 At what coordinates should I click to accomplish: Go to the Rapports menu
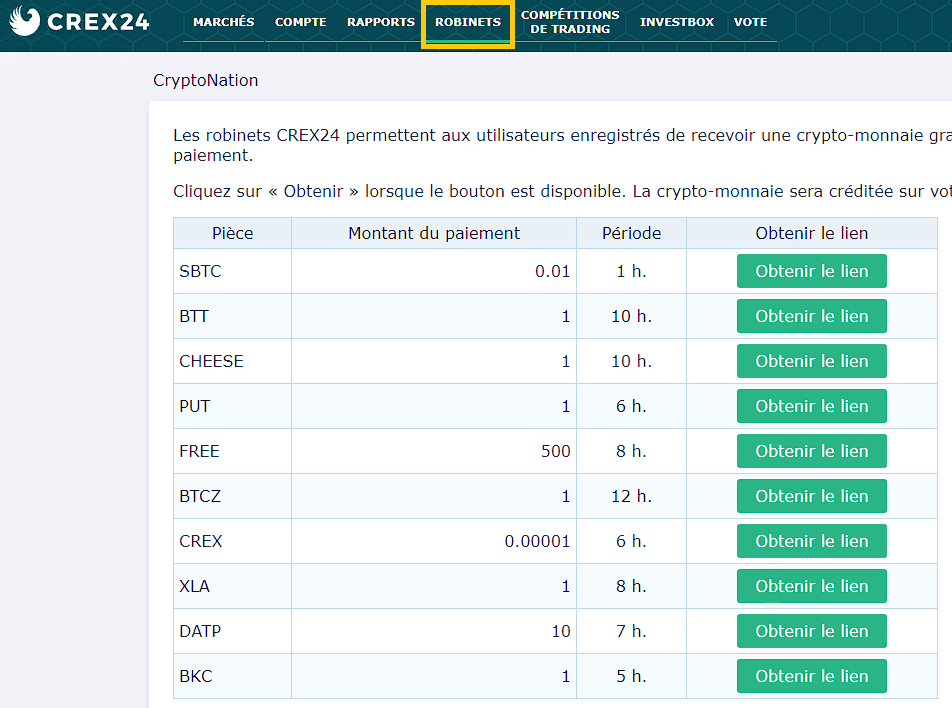pos(381,22)
